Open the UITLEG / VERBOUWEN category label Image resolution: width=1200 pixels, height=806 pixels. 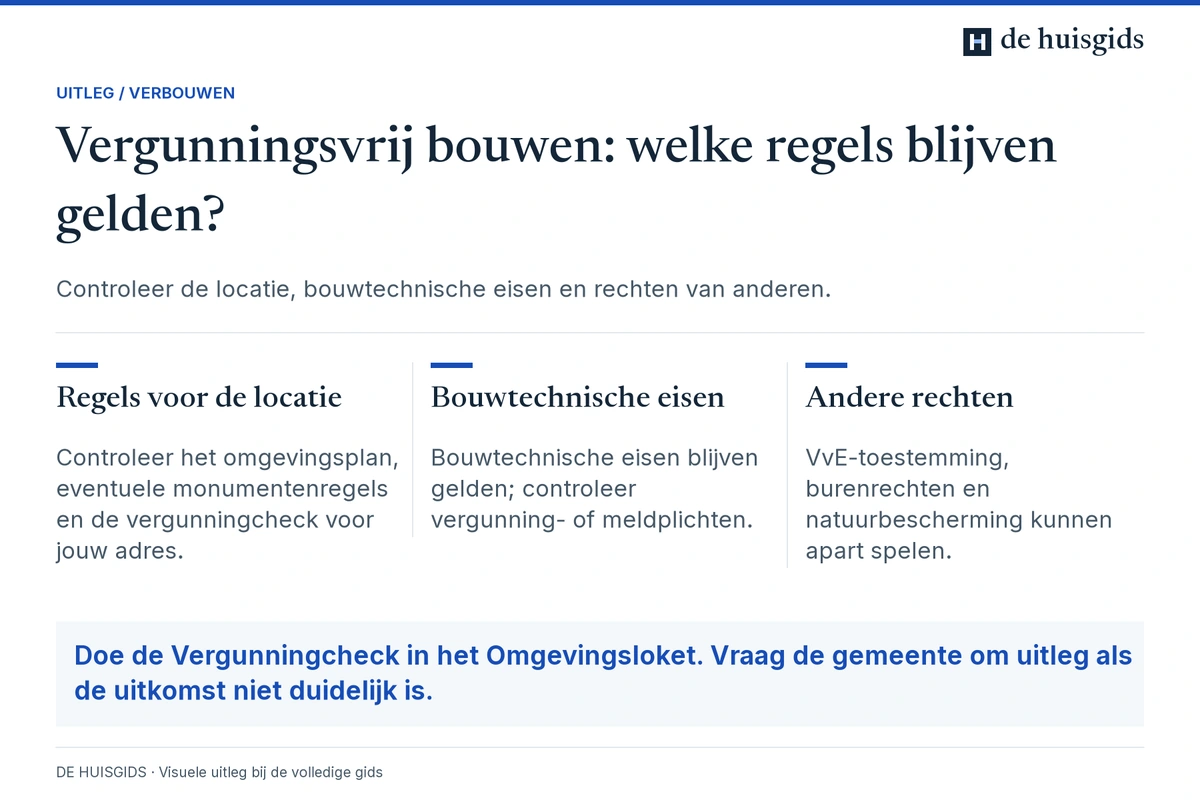point(146,93)
